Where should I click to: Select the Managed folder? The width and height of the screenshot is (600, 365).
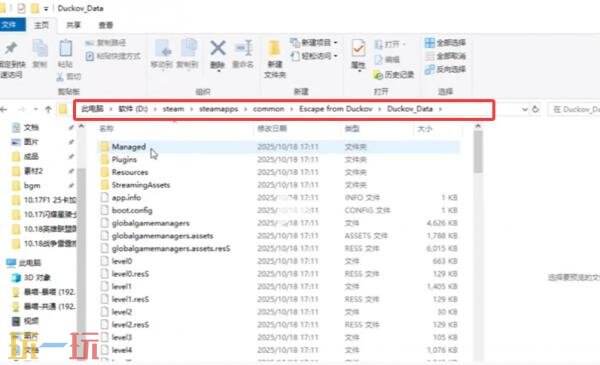tap(279, 147)
